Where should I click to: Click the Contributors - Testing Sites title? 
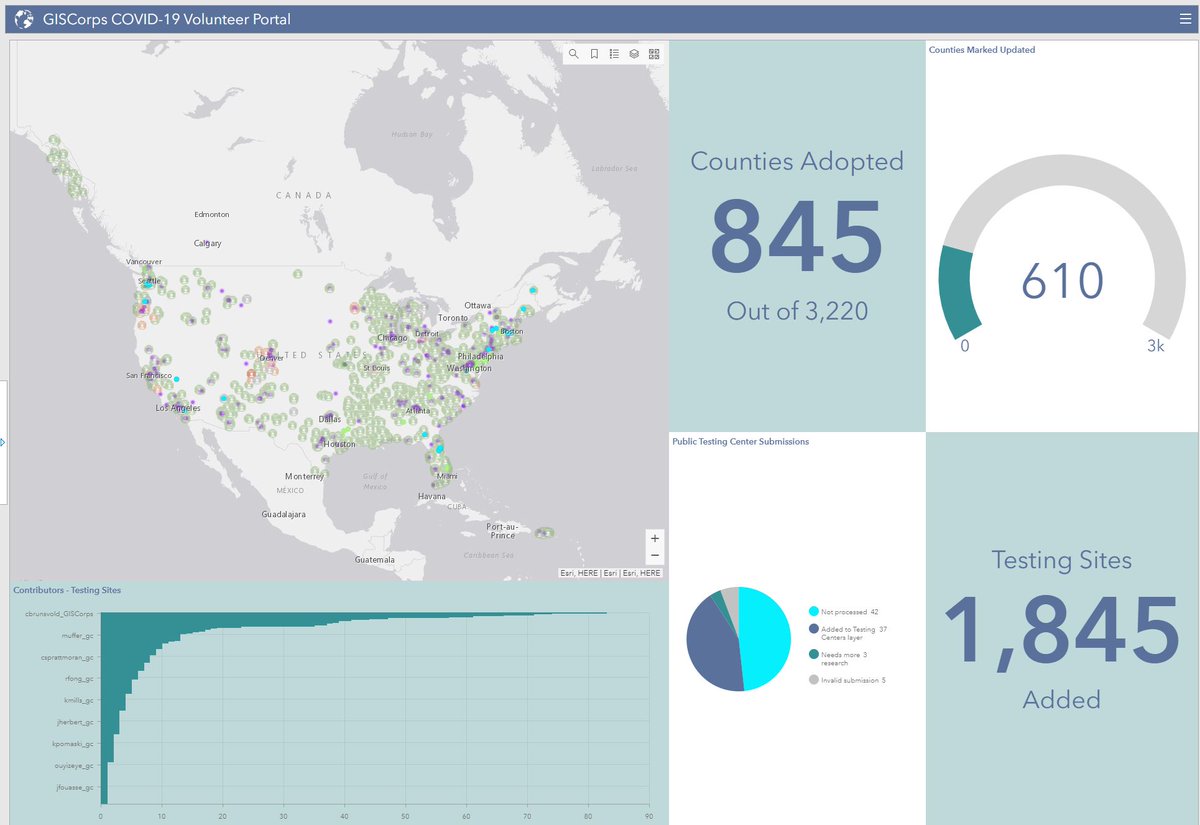tap(67, 590)
